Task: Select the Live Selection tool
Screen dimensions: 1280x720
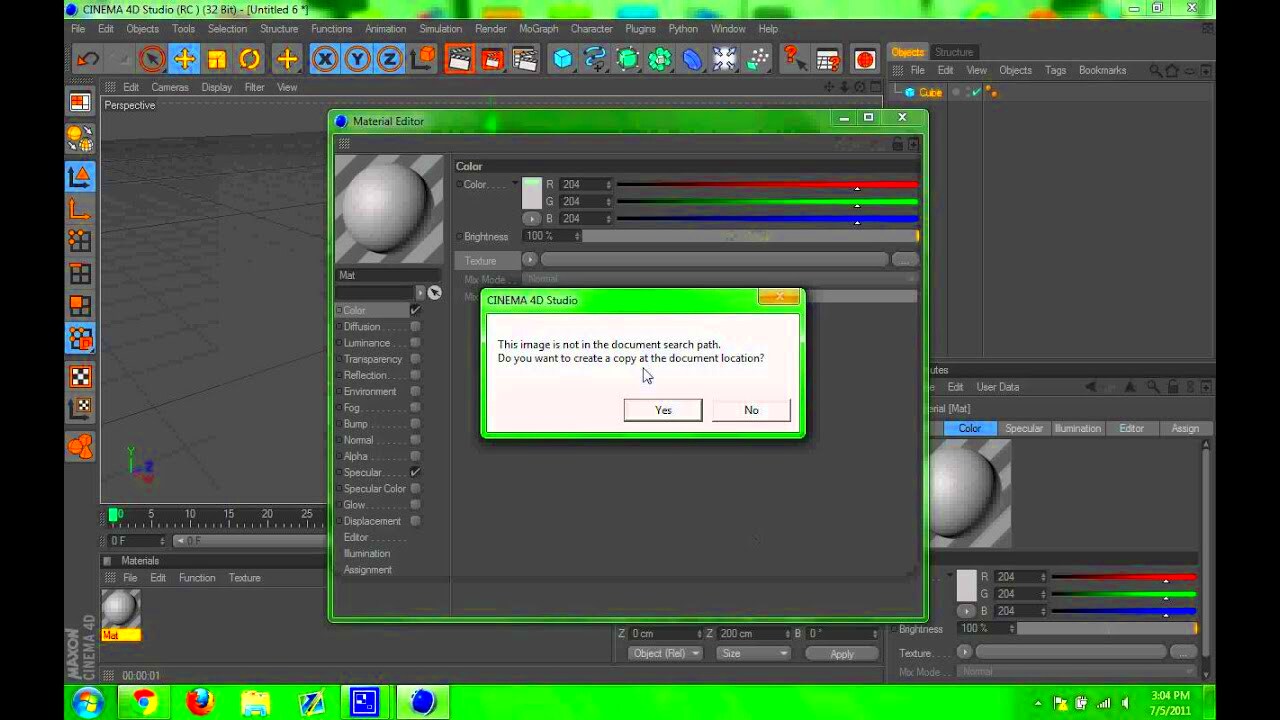Action: pyautogui.click(x=152, y=59)
